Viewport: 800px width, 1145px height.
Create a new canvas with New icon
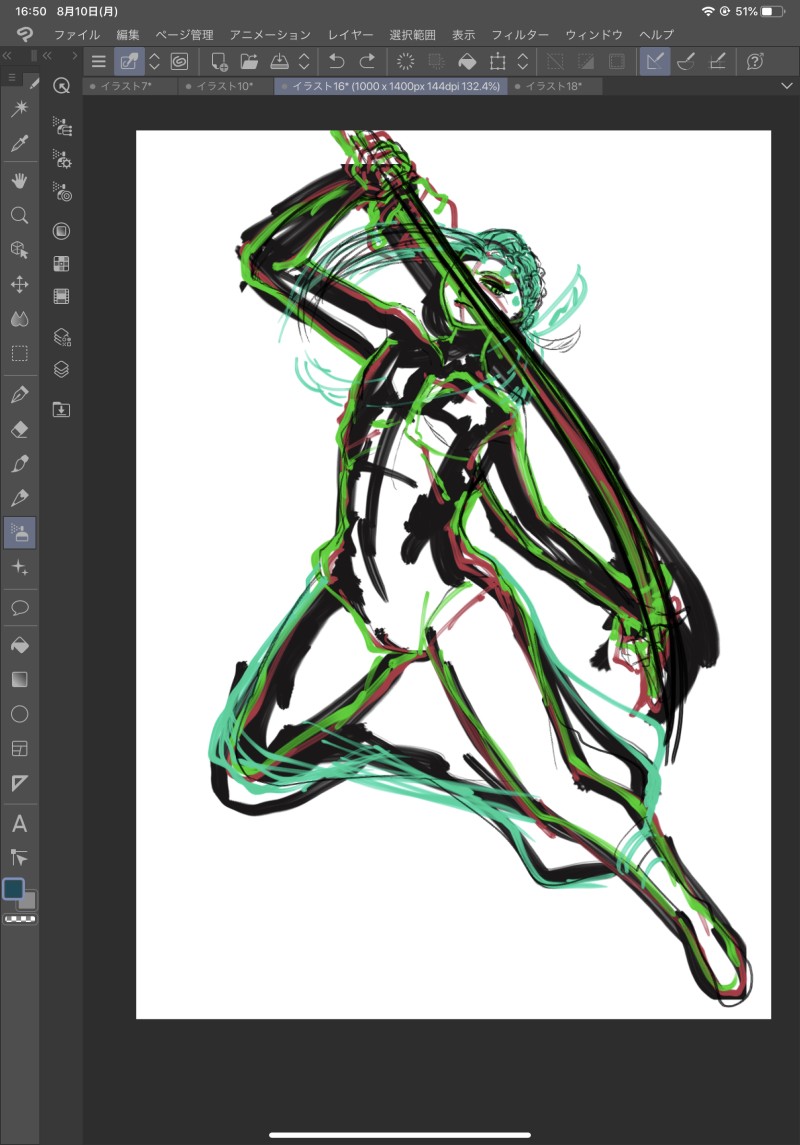pyautogui.click(x=219, y=61)
